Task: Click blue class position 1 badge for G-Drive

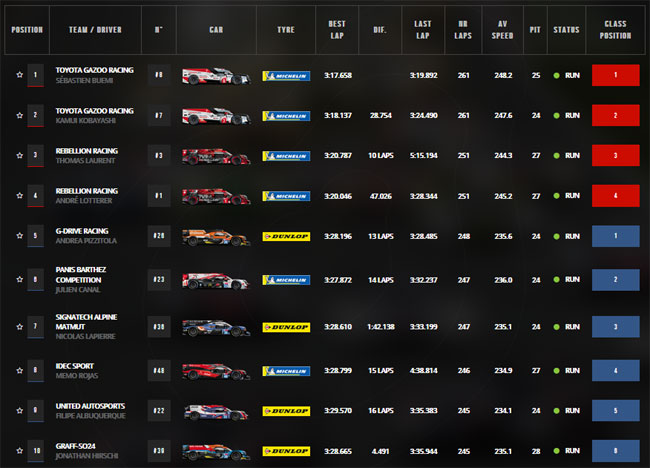Action: point(616,236)
